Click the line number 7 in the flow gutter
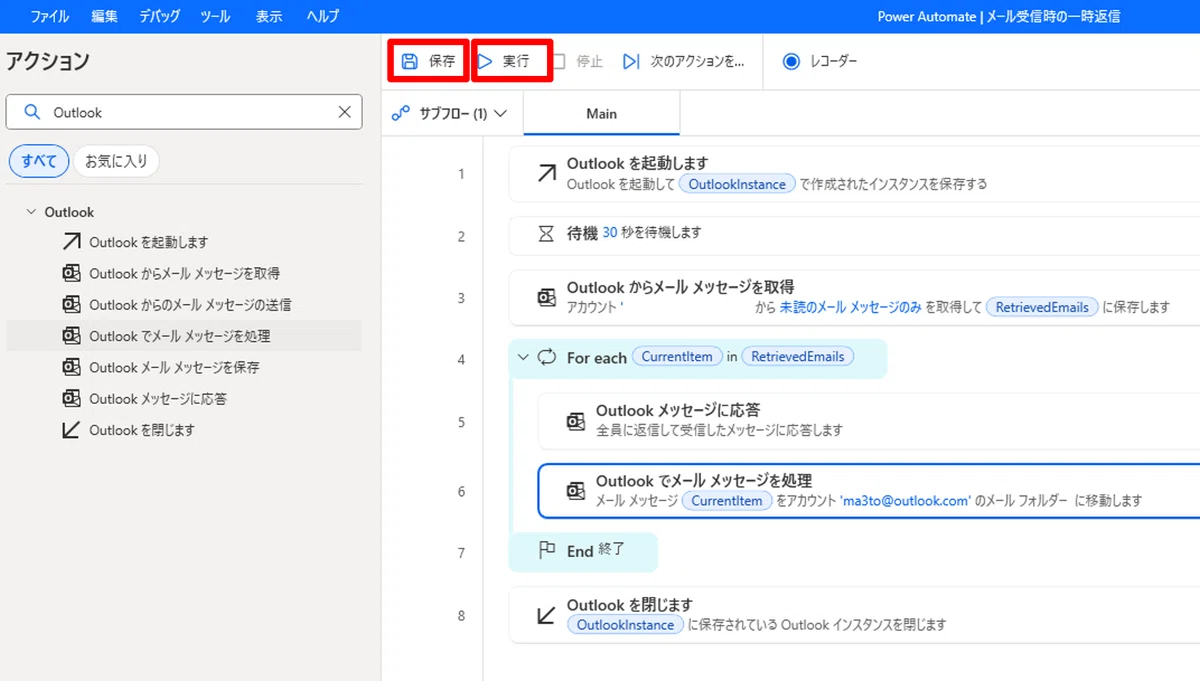The width and height of the screenshot is (1200, 681). (x=461, y=552)
